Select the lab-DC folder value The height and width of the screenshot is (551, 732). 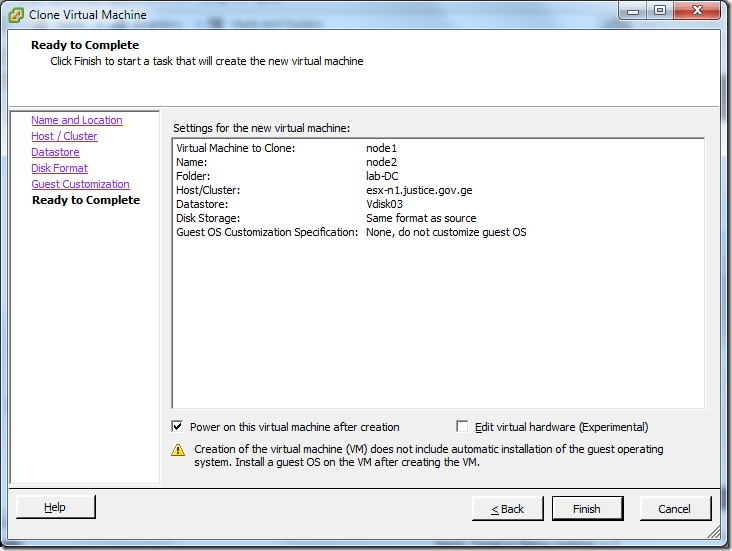[x=382, y=176]
